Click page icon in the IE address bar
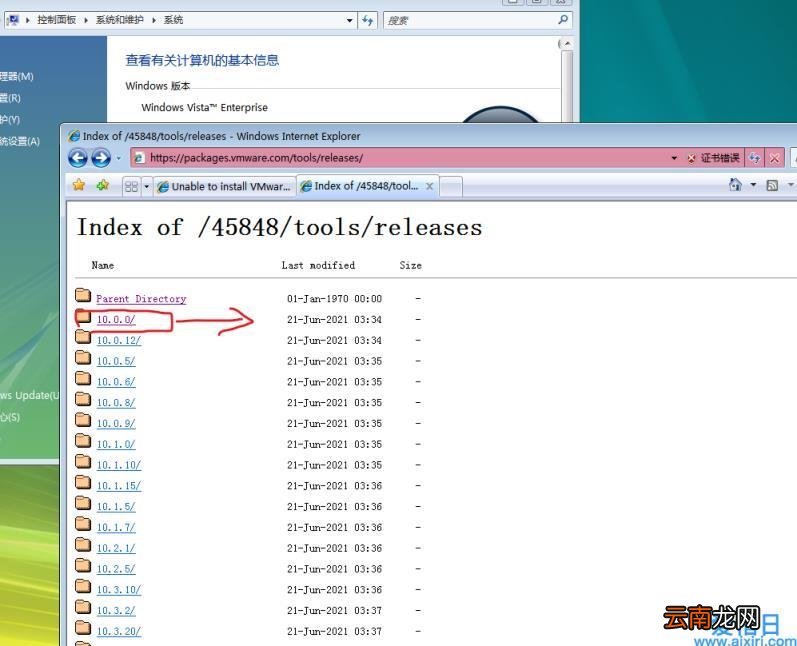The height and width of the screenshot is (646, 797). click(138, 158)
